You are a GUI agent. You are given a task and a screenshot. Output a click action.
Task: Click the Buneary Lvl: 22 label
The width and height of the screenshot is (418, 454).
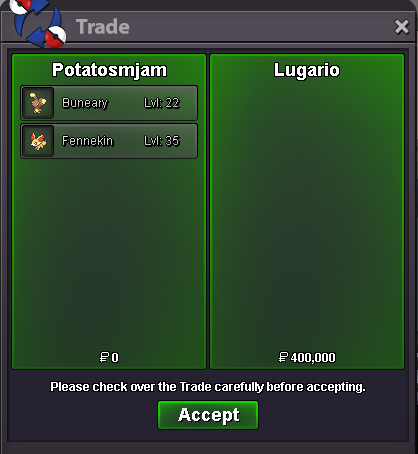click(x=162, y=103)
